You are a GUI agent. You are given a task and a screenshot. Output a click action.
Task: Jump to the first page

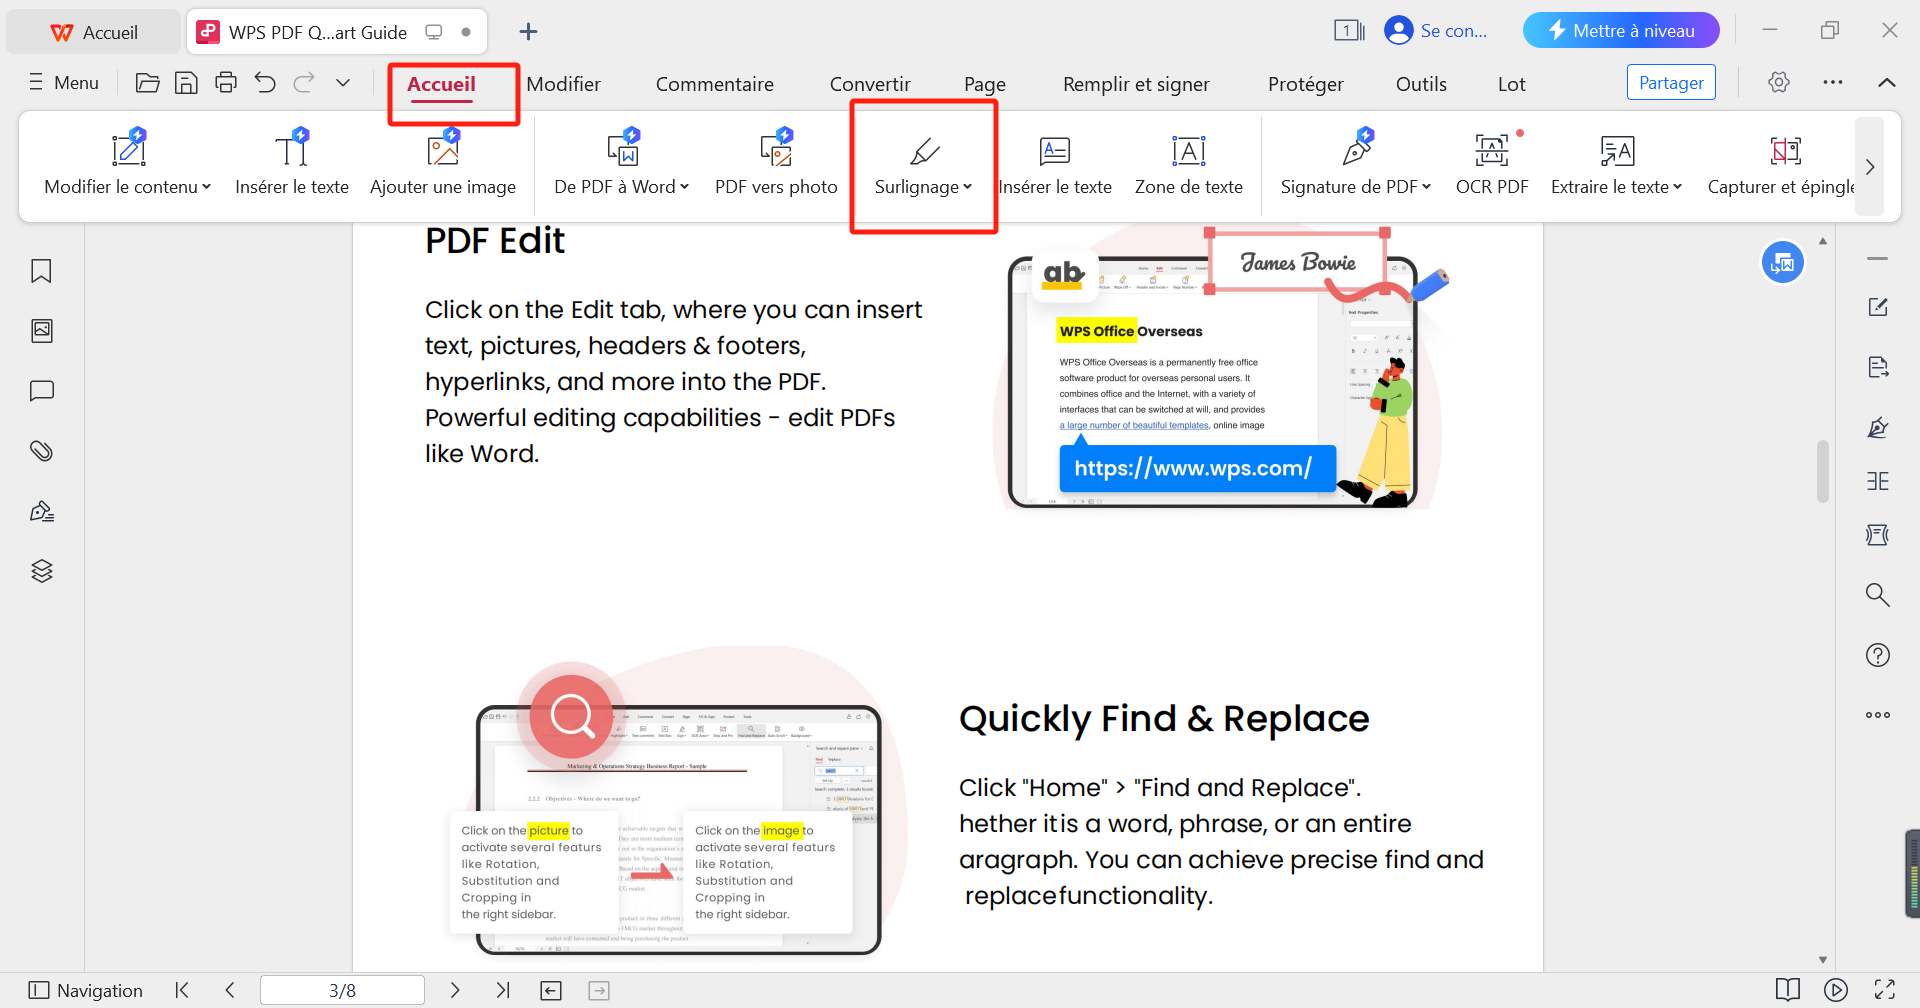click(x=182, y=990)
